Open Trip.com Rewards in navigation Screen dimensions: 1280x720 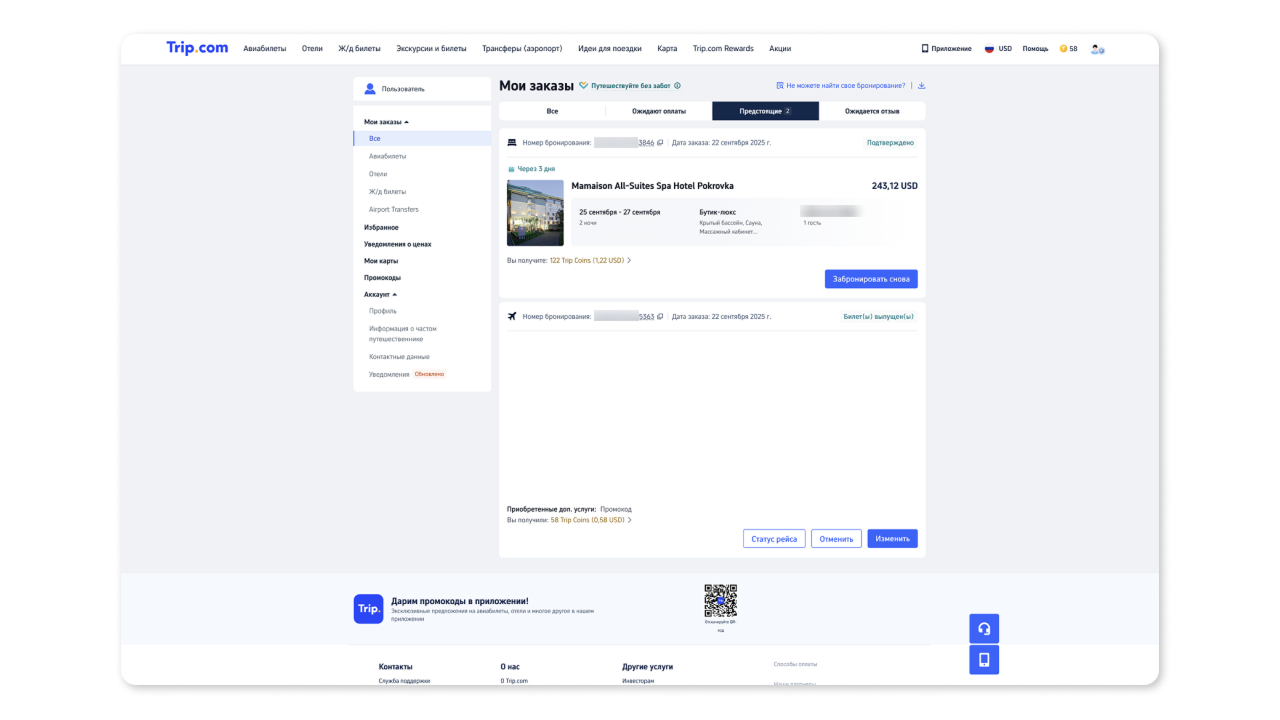[x=723, y=48]
